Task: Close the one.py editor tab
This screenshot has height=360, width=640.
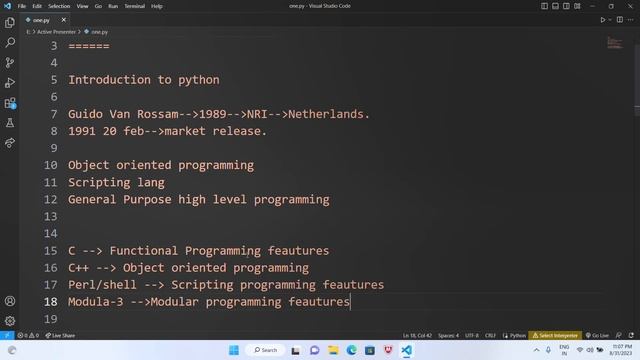Action: point(63,20)
